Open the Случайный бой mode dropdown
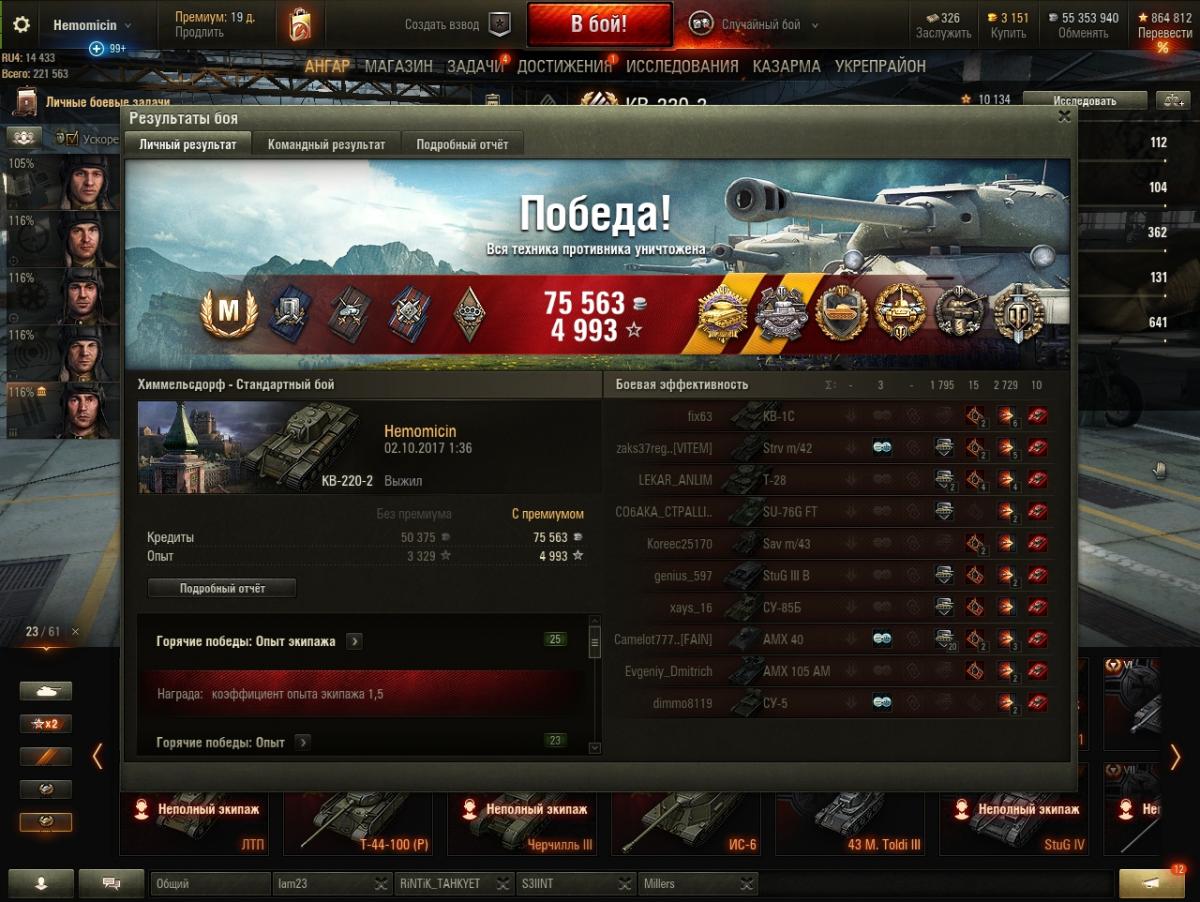Image resolution: width=1200 pixels, height=902 pixels. tap(755, 25)
